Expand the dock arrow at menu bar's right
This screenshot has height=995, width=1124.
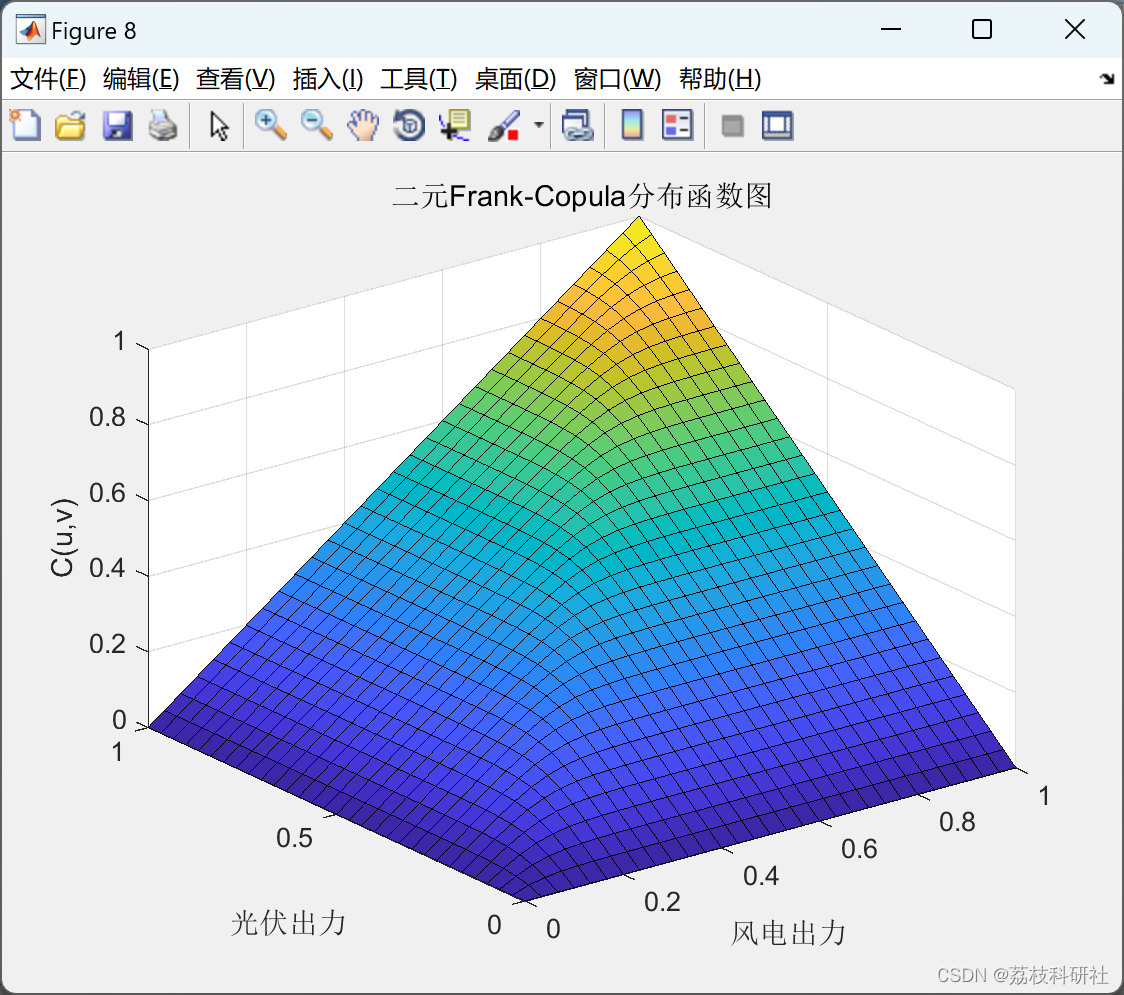1107,79
